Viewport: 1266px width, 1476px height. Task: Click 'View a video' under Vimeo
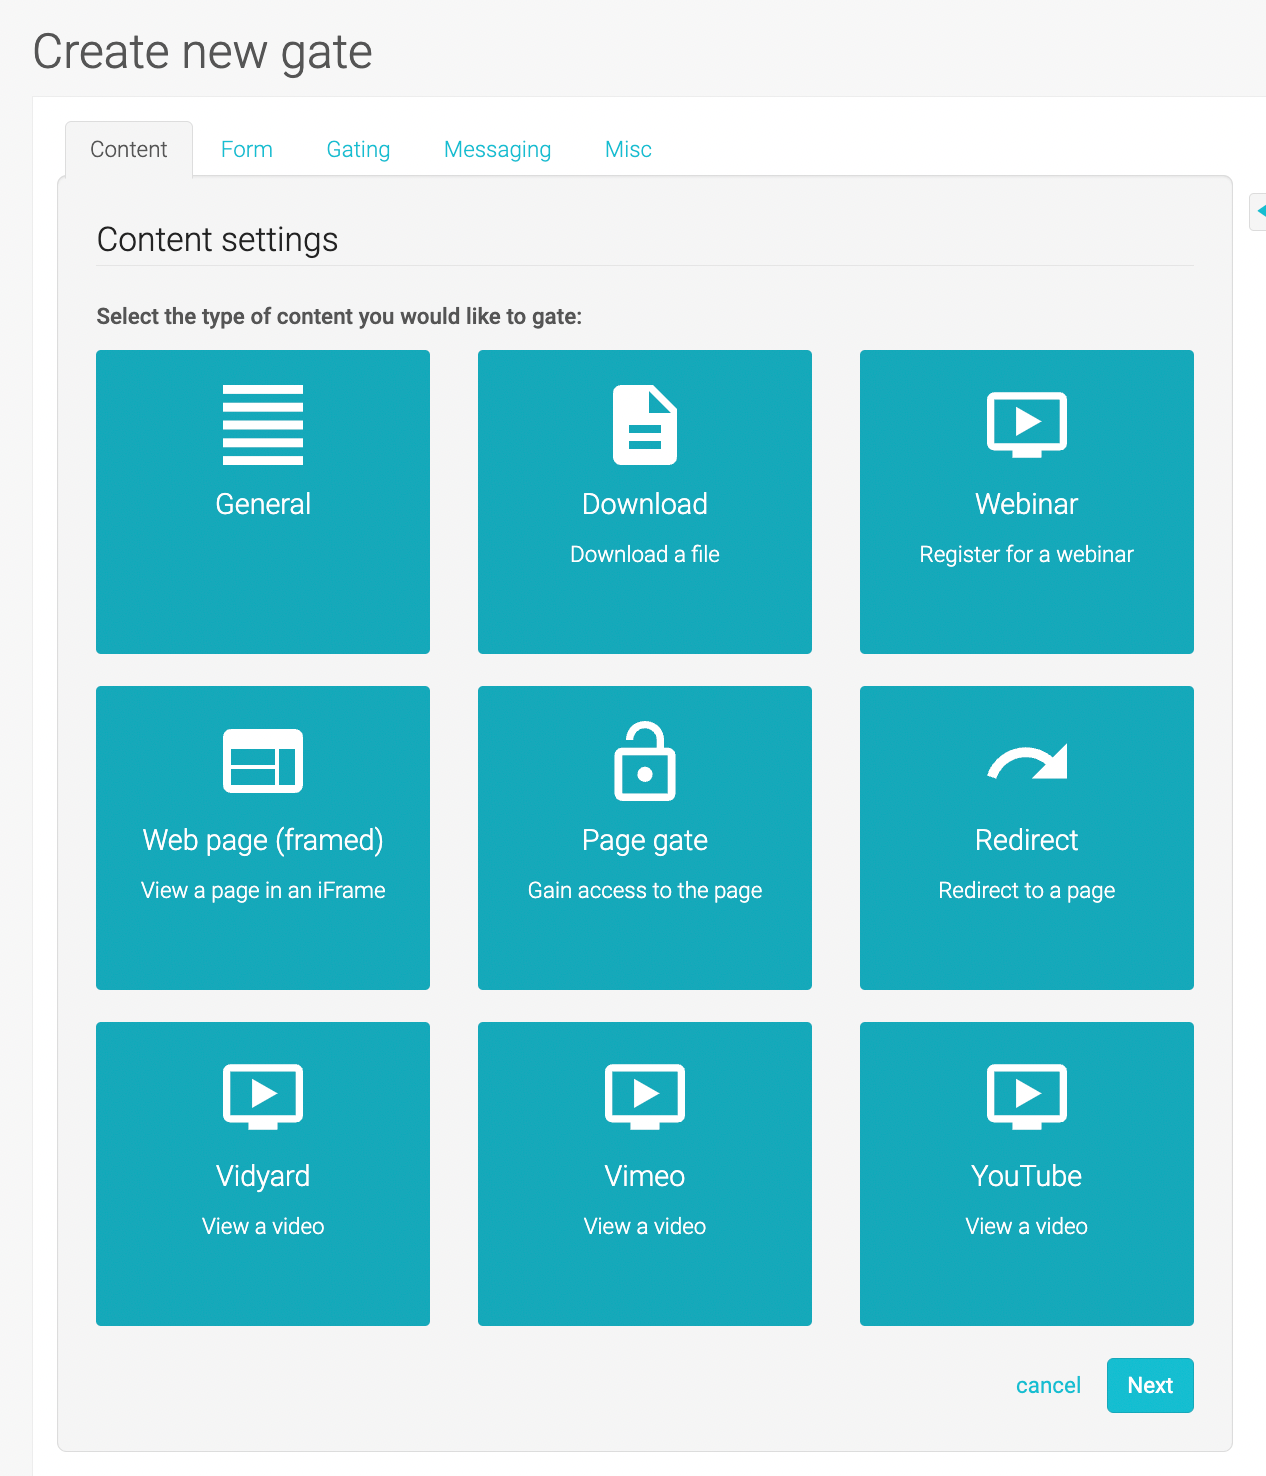pos(645,1226)
